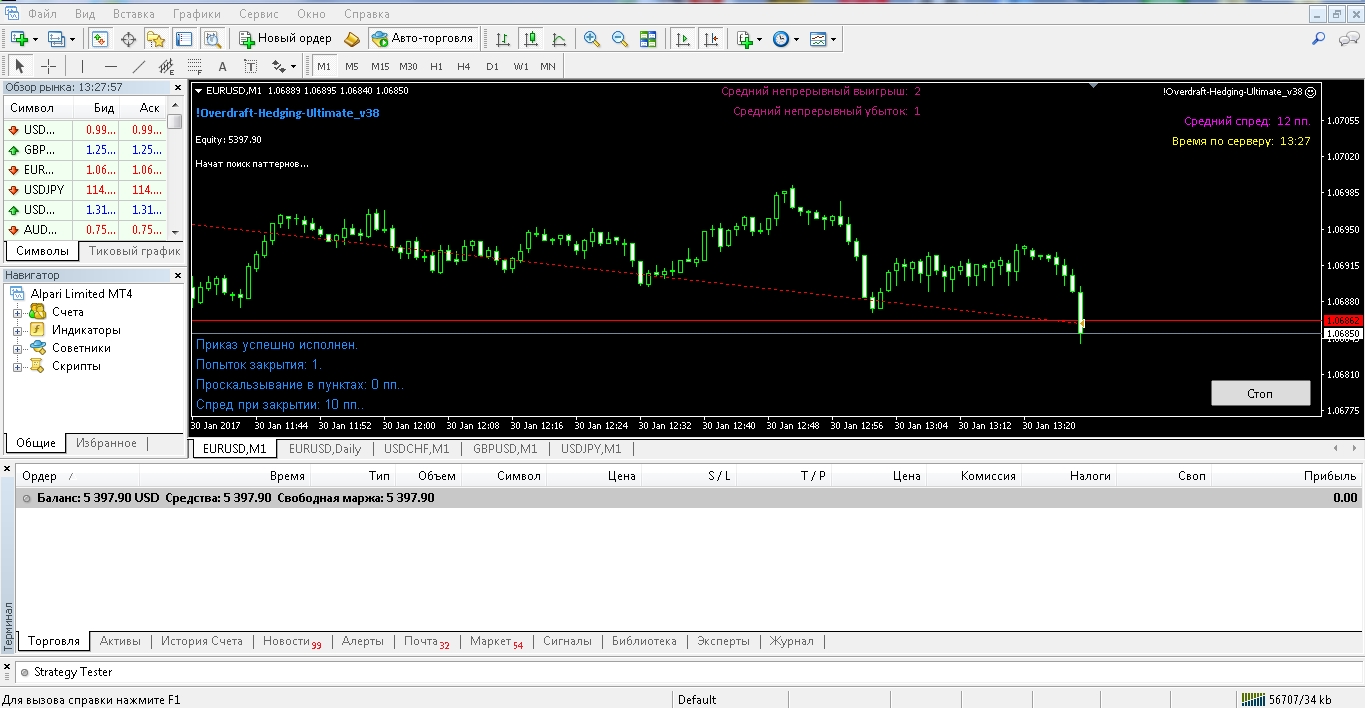
Task: Open the Сервис menu
Action: tap(259, 14)
